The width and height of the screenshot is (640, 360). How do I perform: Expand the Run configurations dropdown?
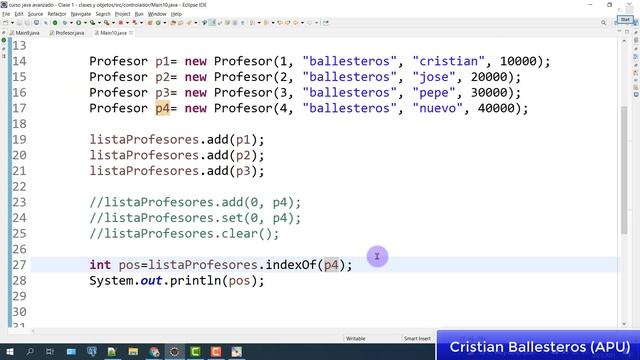85,23
